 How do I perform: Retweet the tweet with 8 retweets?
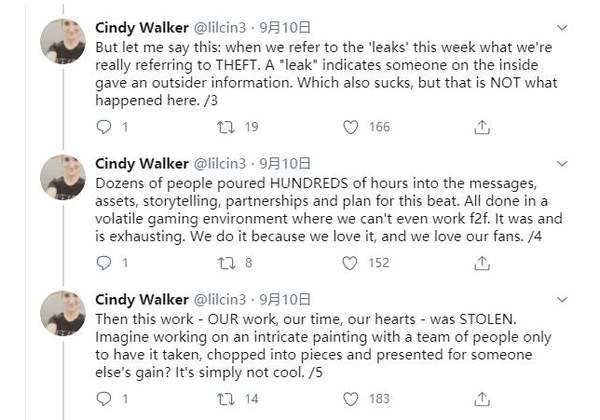tap(226, 263)
